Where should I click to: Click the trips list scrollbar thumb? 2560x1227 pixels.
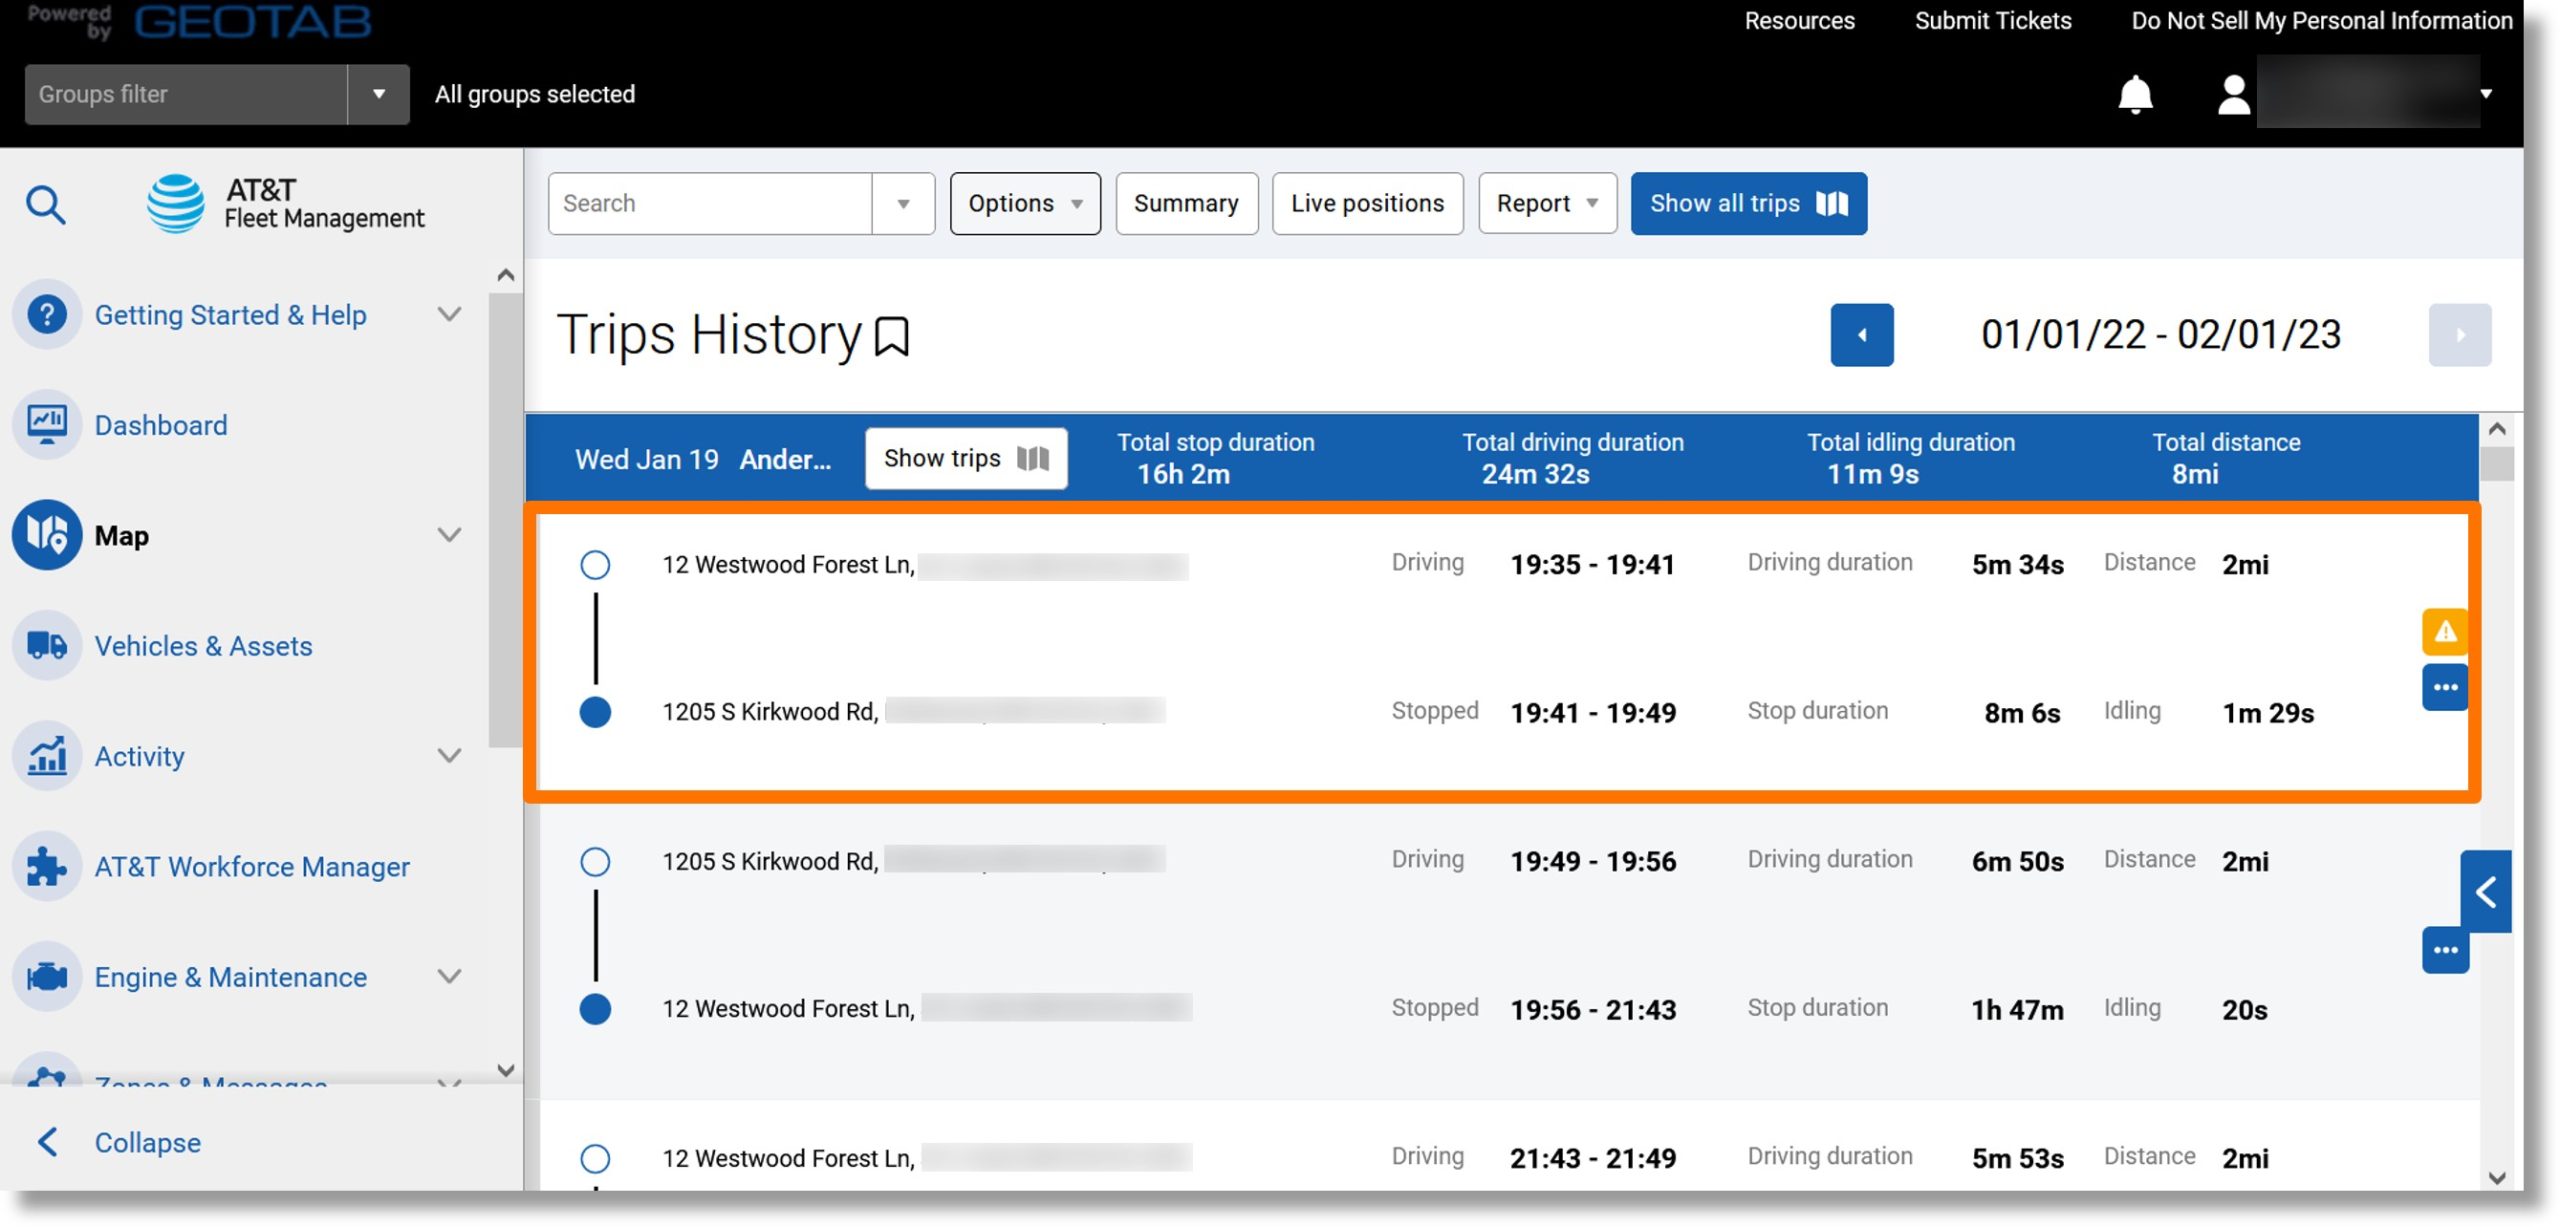(x=2497, y=464)
